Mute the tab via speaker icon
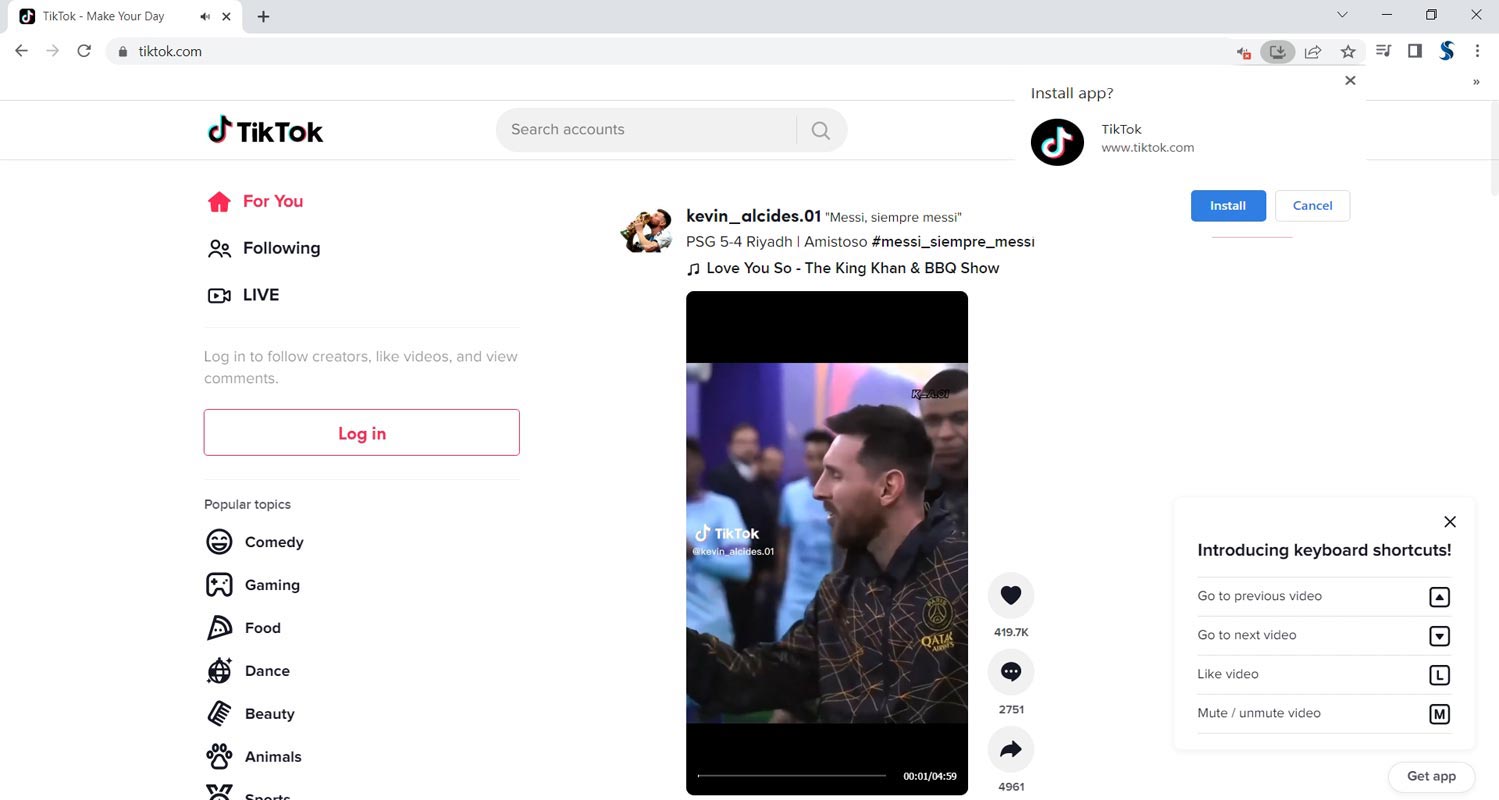 click(x=205, y=17)
